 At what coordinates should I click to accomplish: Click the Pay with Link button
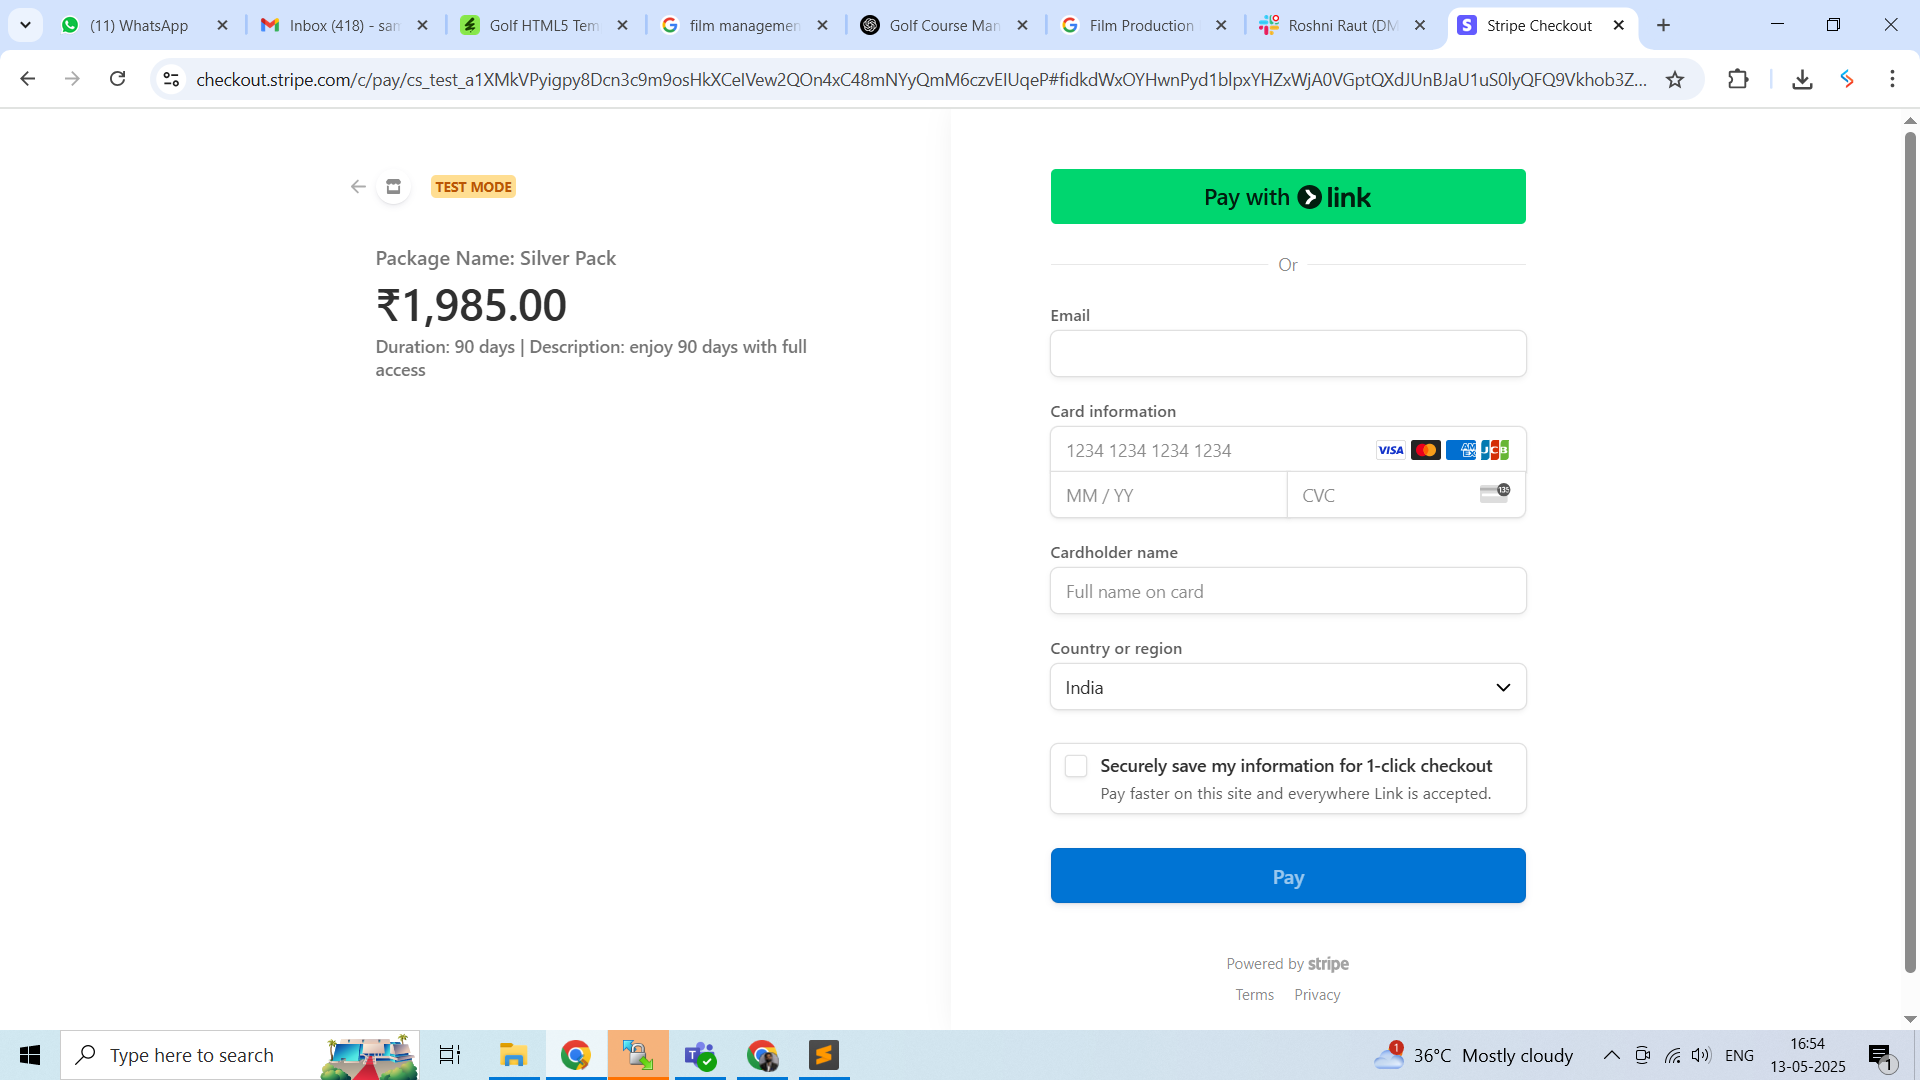tap(1288, 197)
